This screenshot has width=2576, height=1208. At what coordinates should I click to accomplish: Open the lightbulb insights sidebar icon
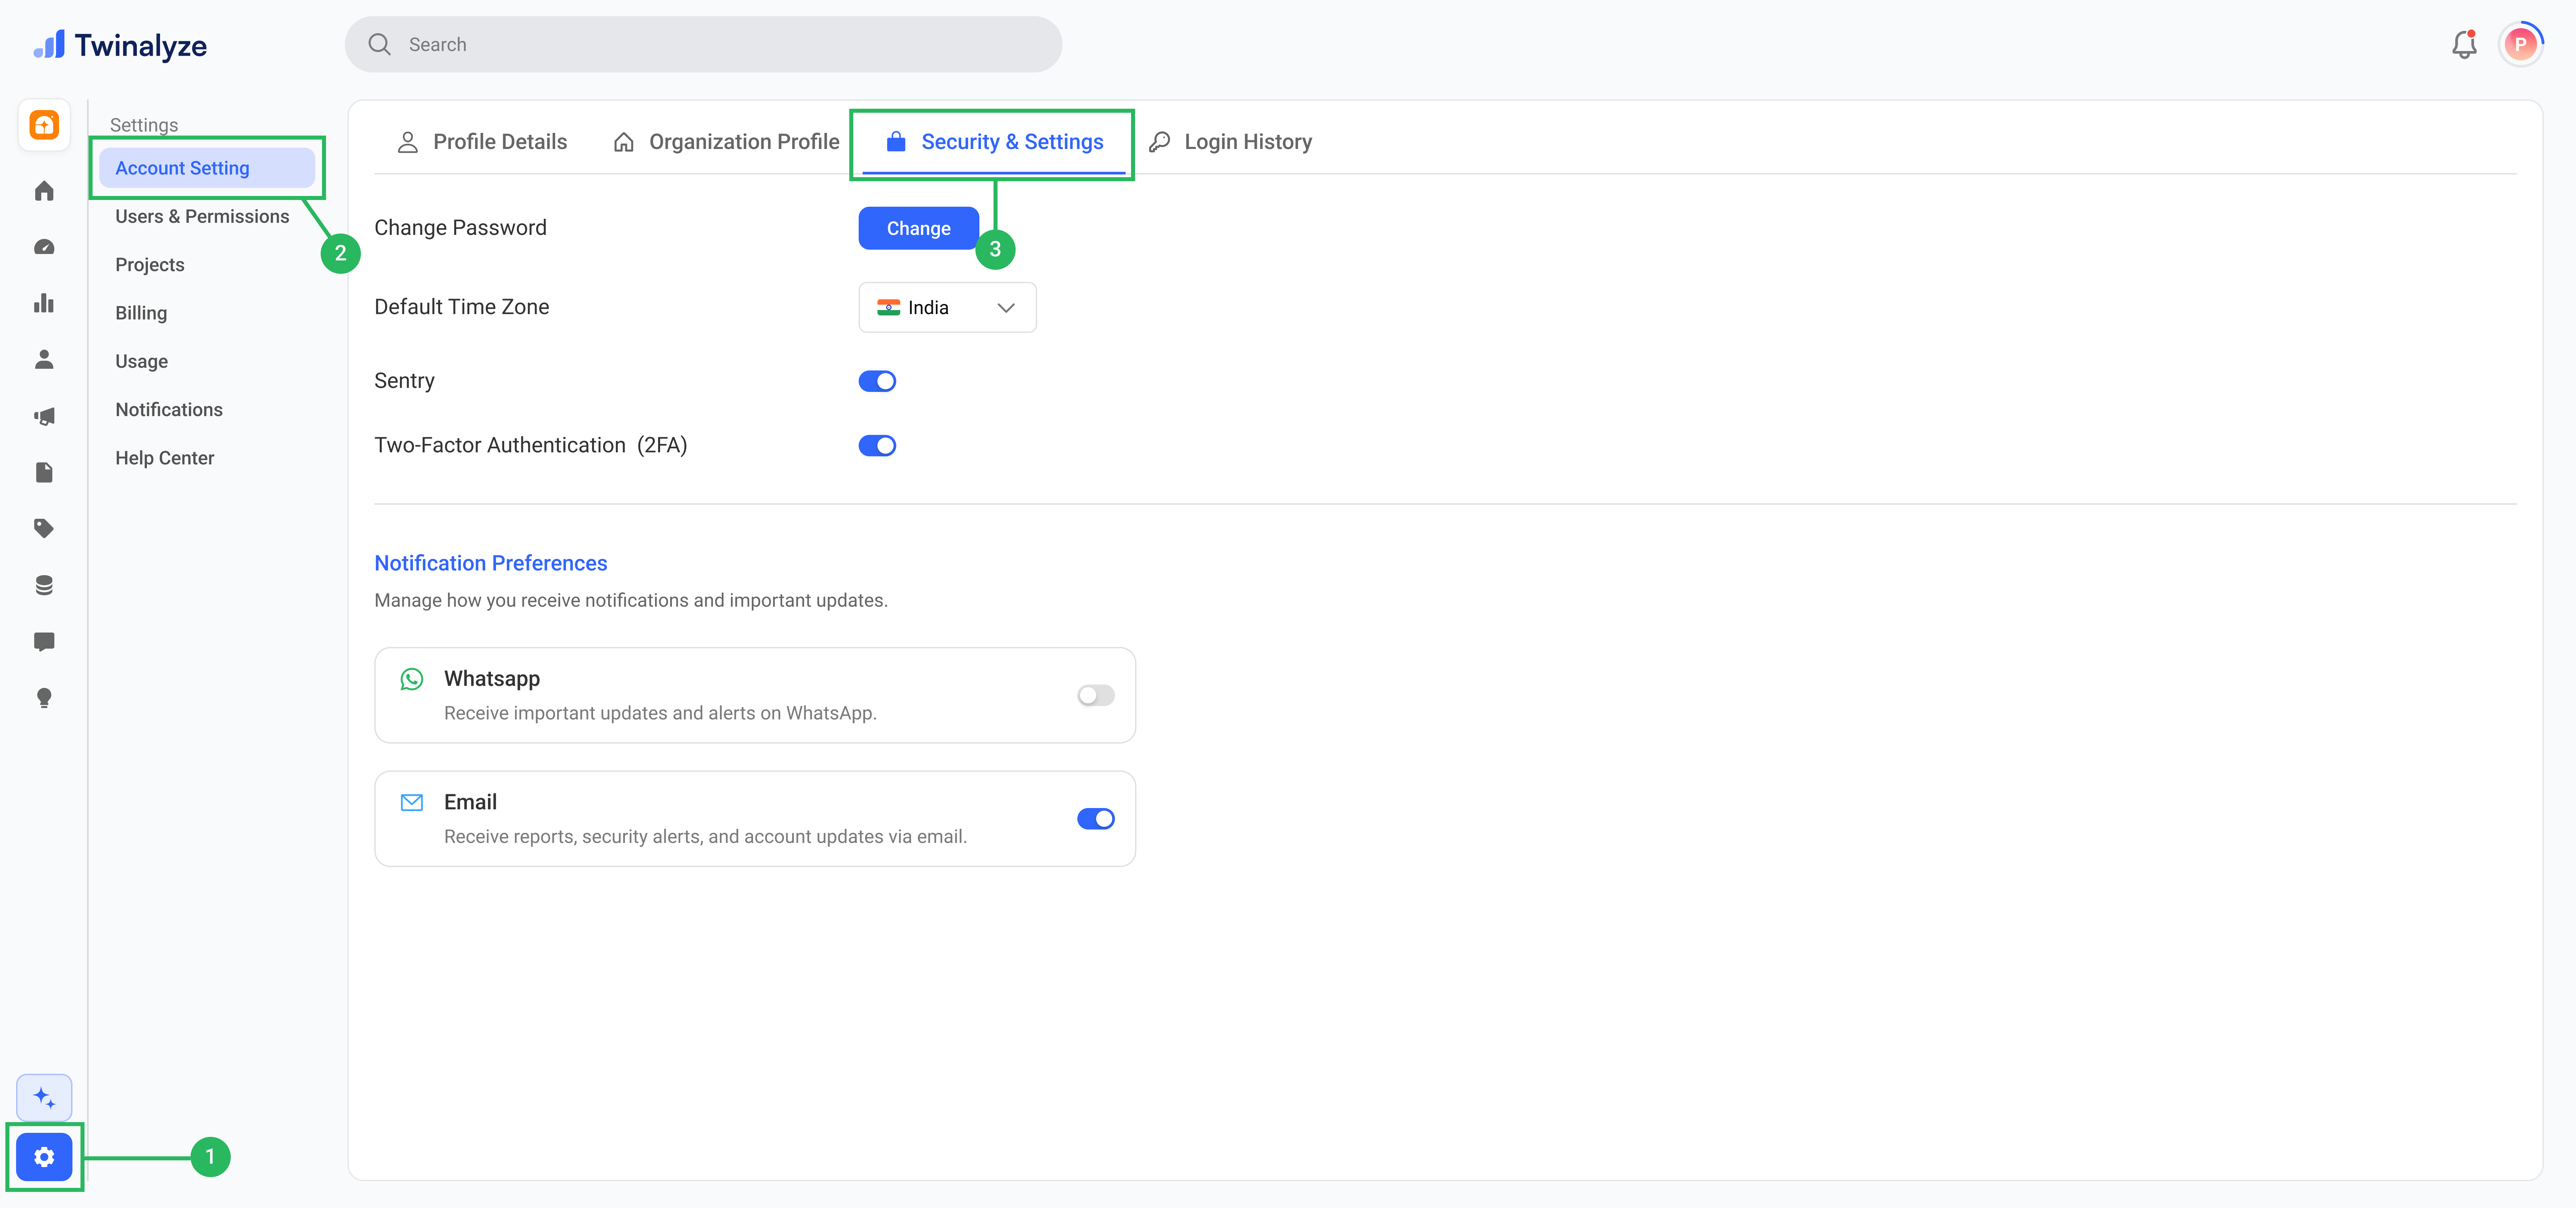click(44, 698)
